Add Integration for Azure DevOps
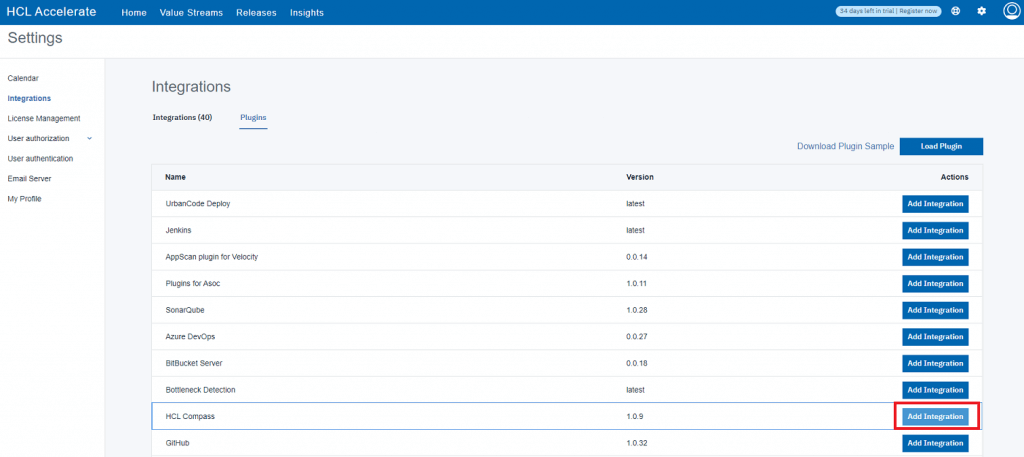The width and height of the screenshot is (1024, 457). [935, 337]
